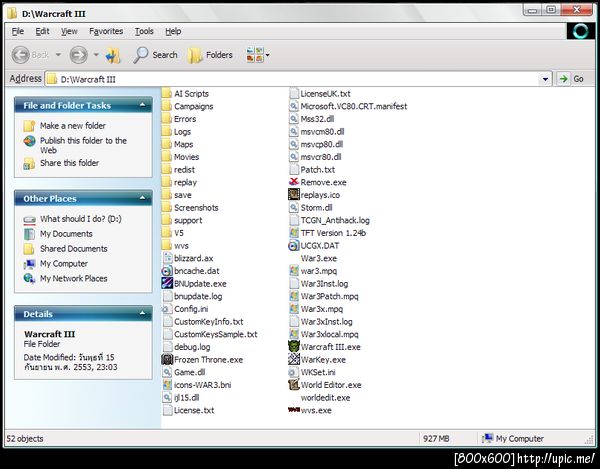Select the Maps folder
This screenshot has width=600, height=469.
(178, 144)
